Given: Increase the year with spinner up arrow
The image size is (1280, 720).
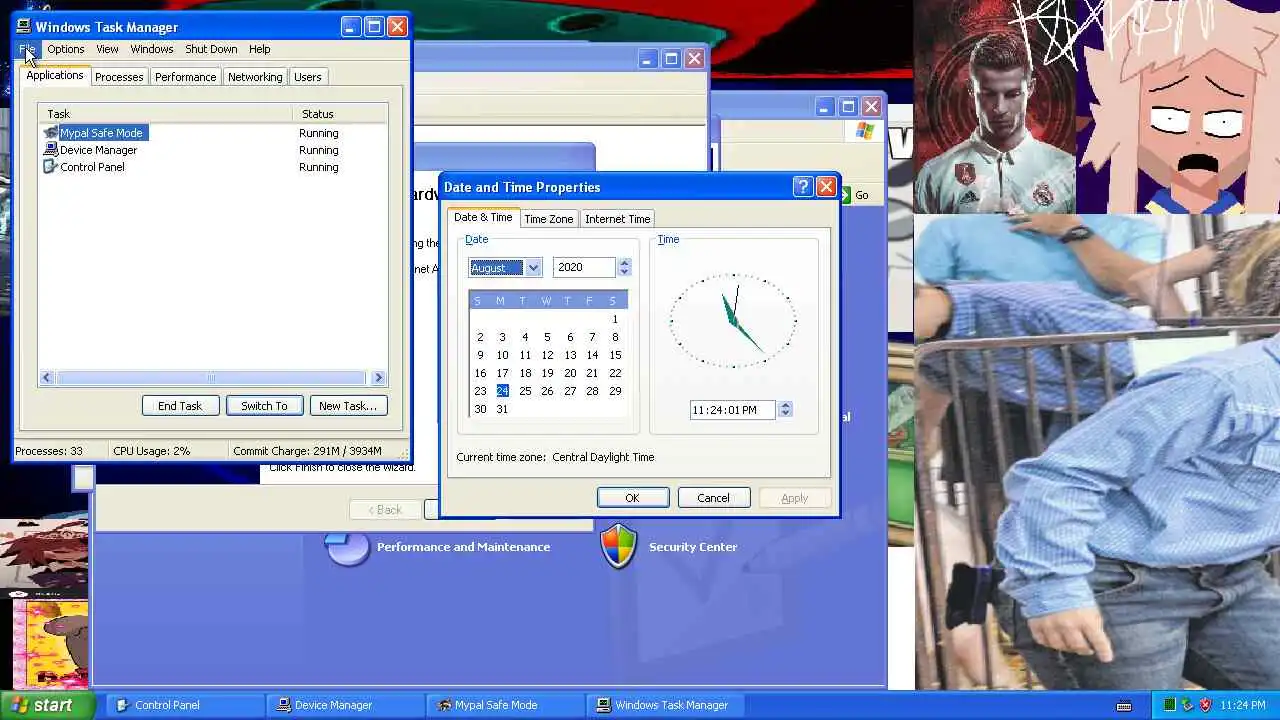Looking at the screenshot, I should (x=624, y=263).
